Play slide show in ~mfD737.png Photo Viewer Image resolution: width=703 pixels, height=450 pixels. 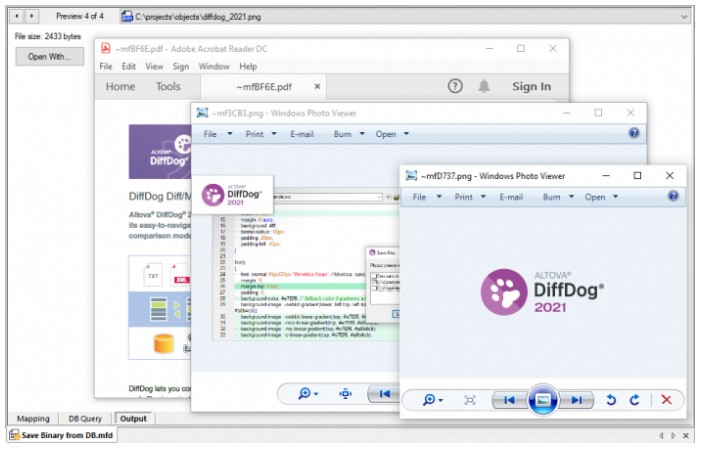click(x=543, y=400)
